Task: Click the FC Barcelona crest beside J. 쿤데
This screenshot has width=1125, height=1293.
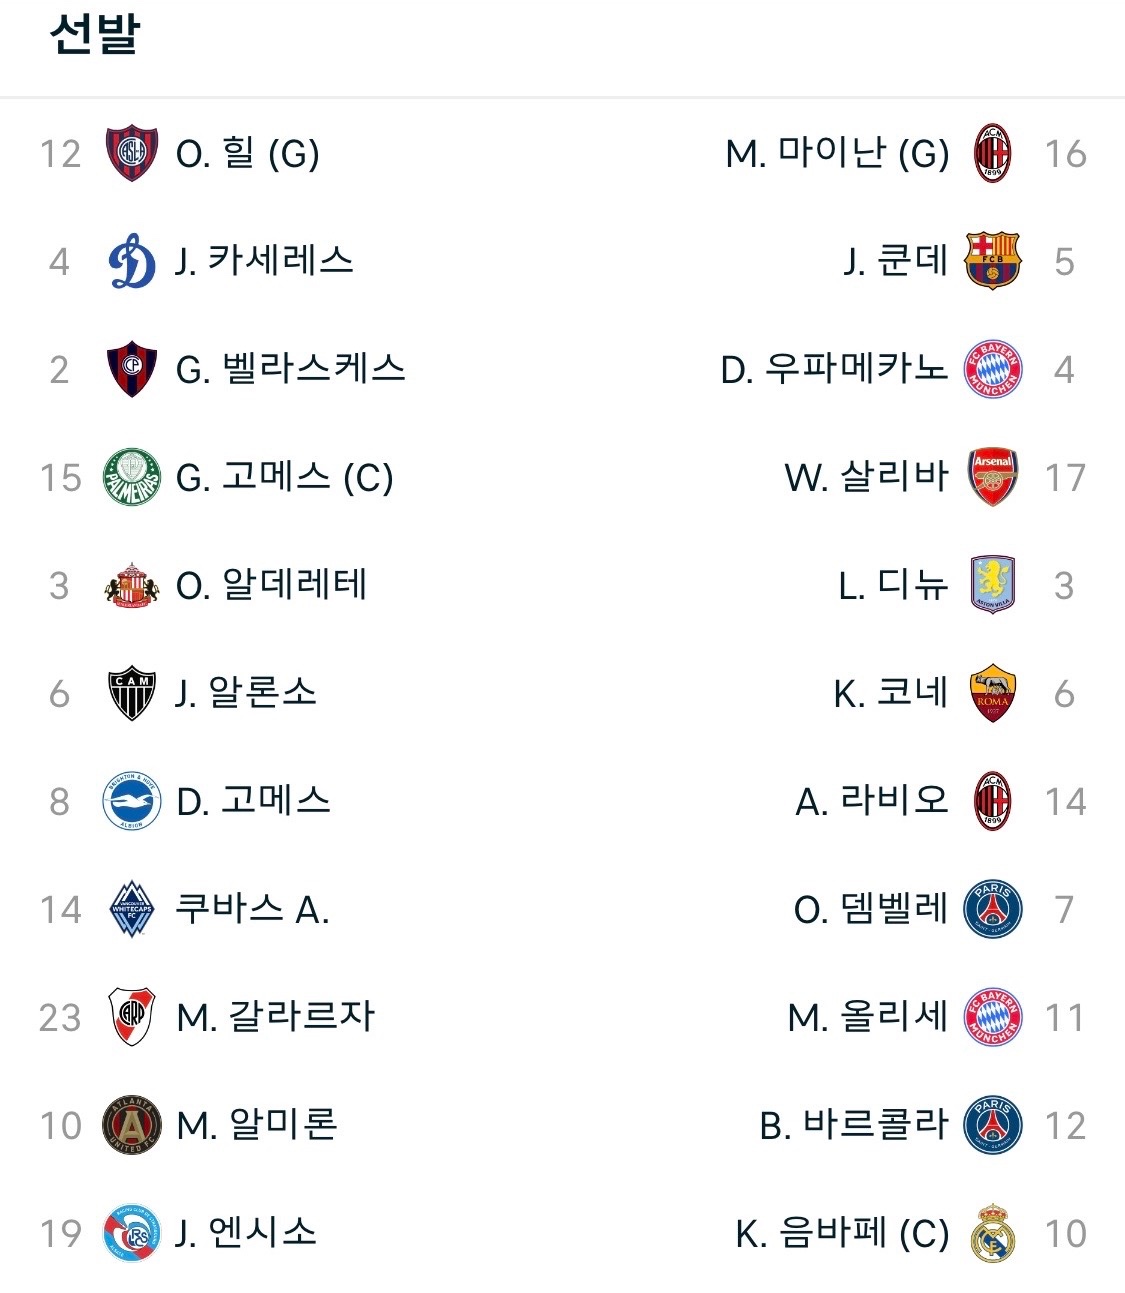Action: [x=992, y=261]
